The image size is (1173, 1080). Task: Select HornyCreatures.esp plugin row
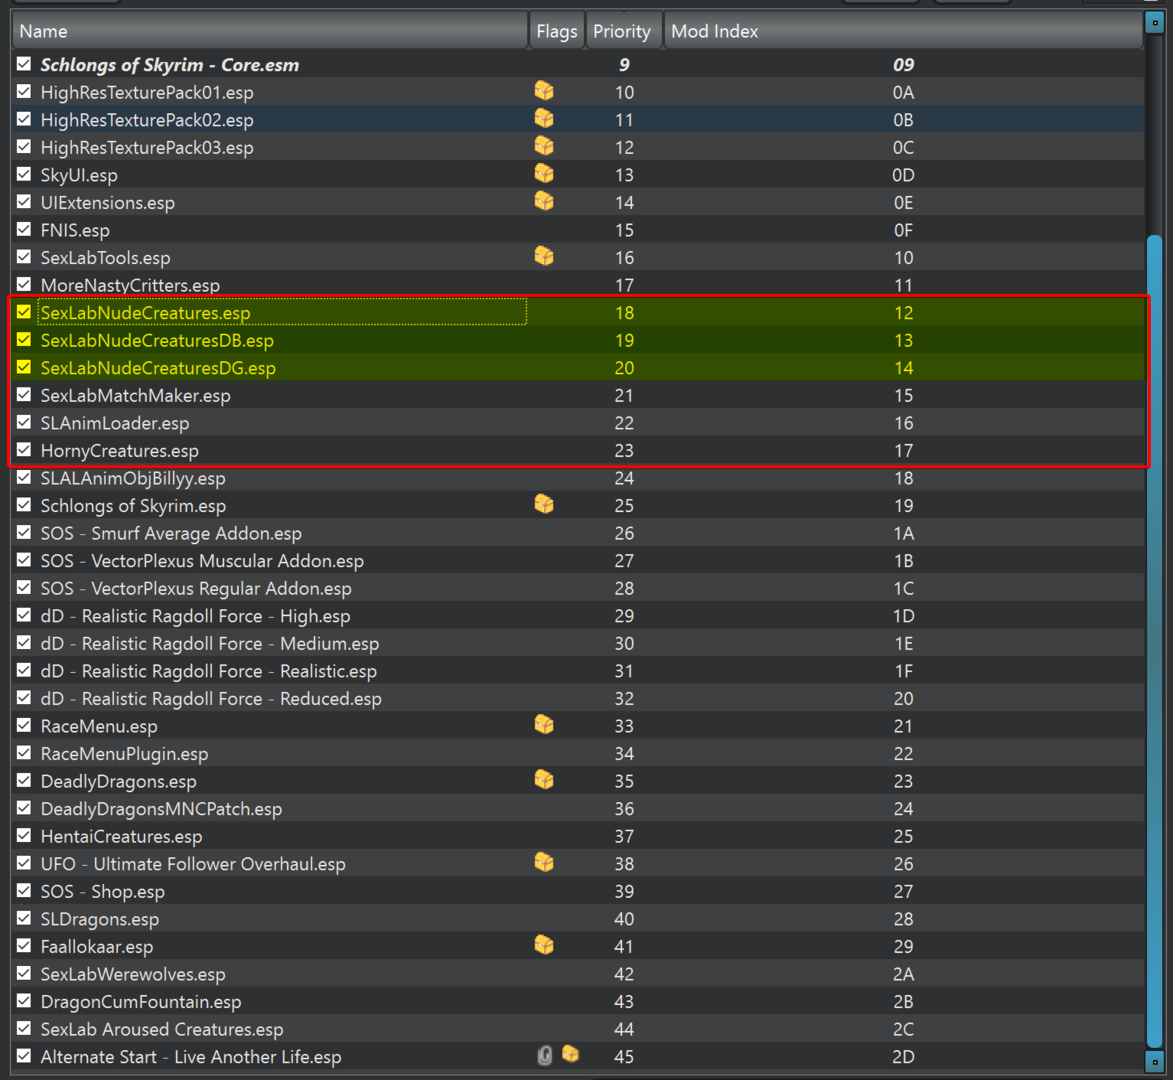[578, 450]
